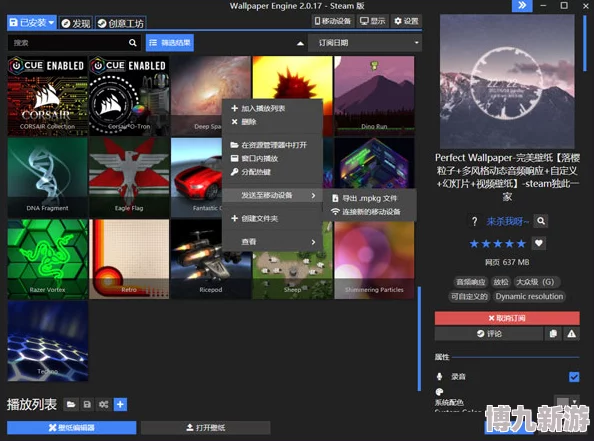Click the 放松 tag

point(500,282)
